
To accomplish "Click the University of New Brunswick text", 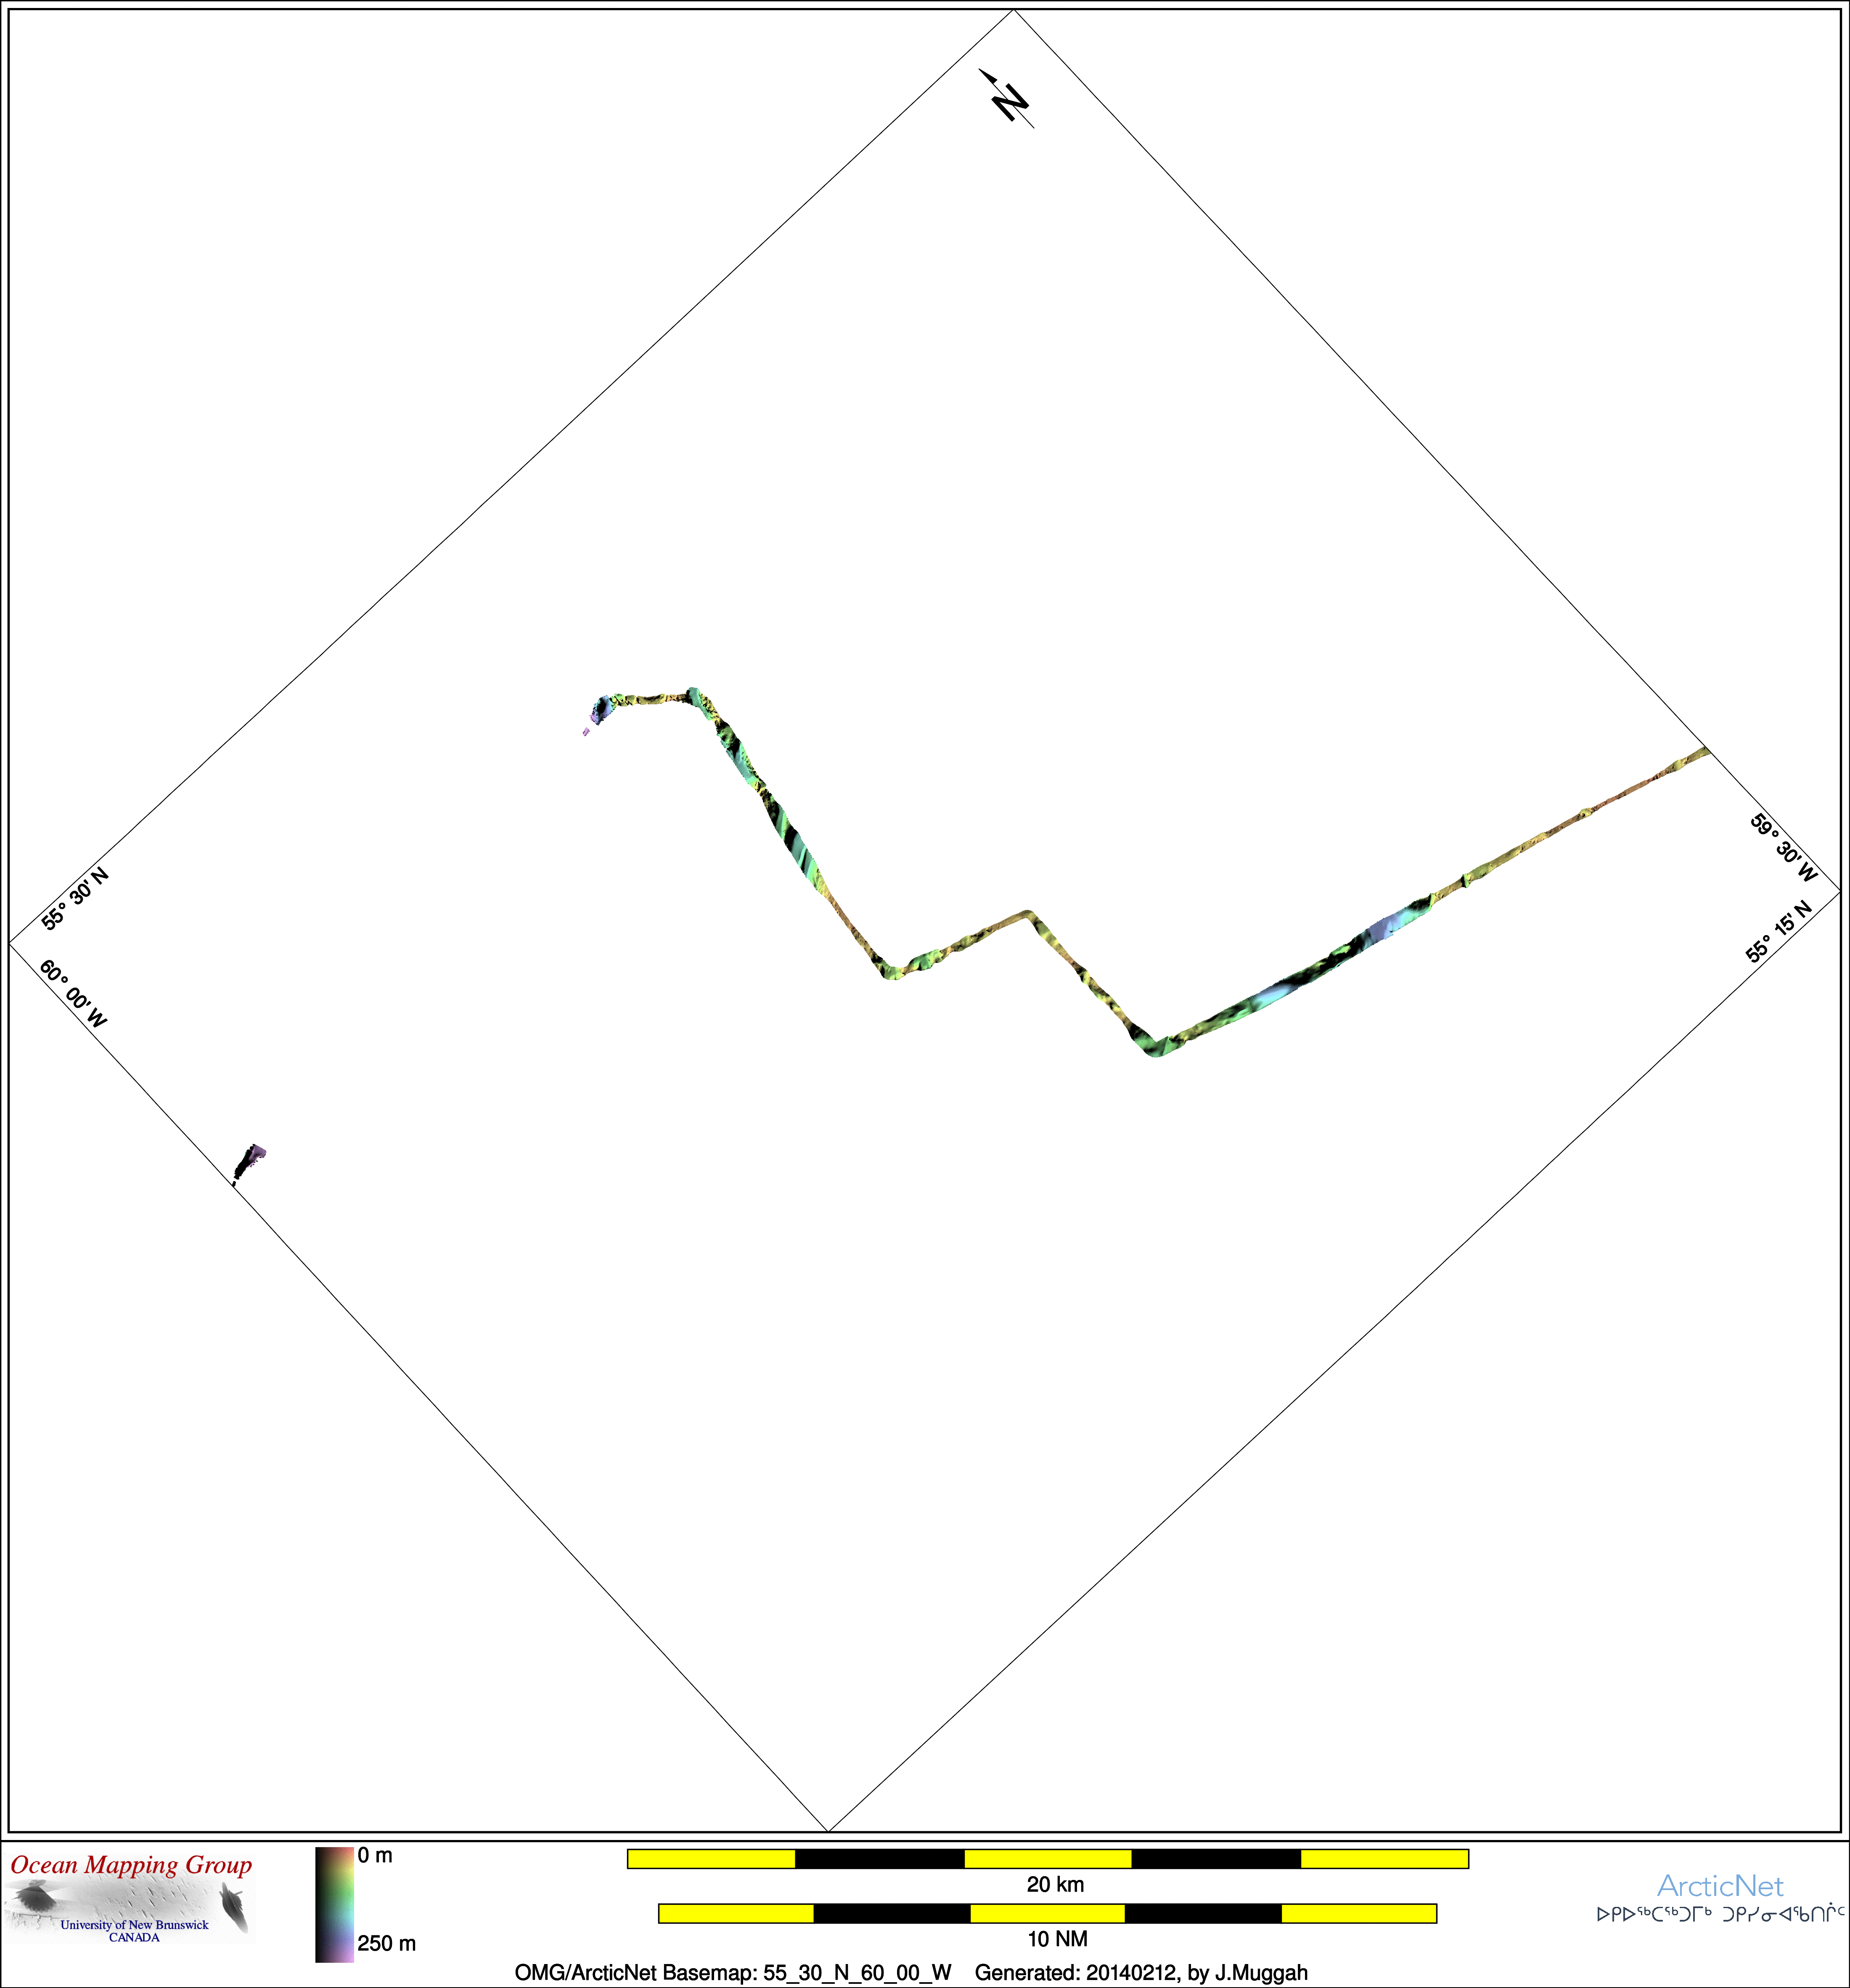I will tap(134, 1925).
